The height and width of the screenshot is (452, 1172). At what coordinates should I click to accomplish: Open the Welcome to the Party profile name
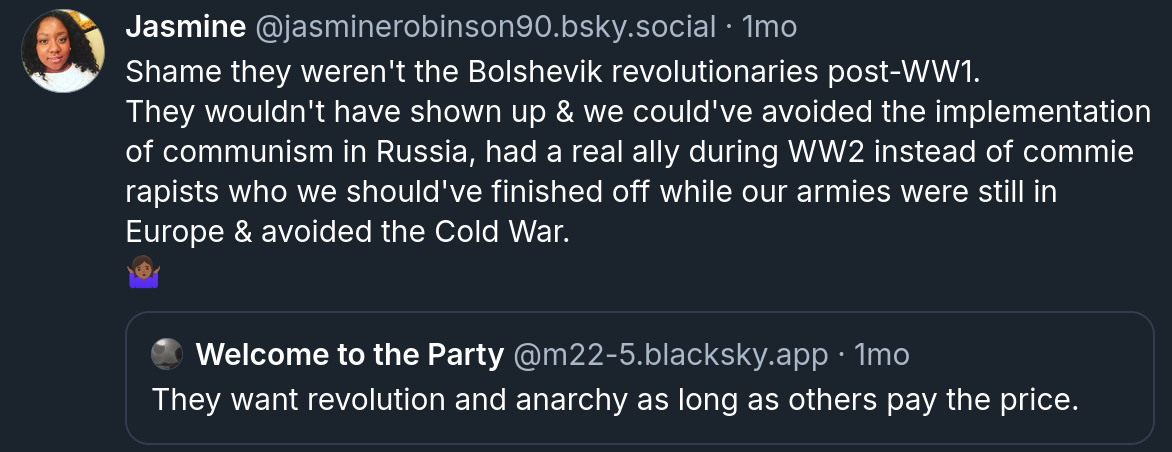pos(349,354)
